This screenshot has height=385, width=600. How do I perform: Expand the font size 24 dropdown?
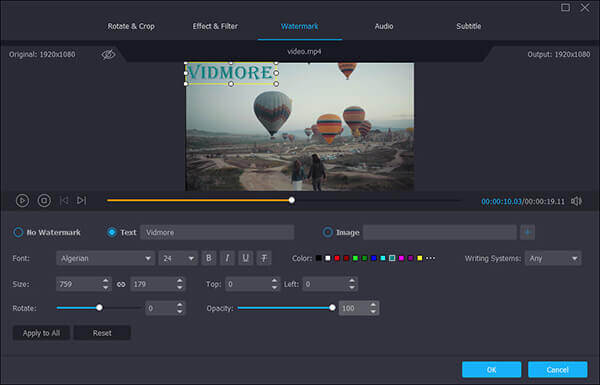178,258
